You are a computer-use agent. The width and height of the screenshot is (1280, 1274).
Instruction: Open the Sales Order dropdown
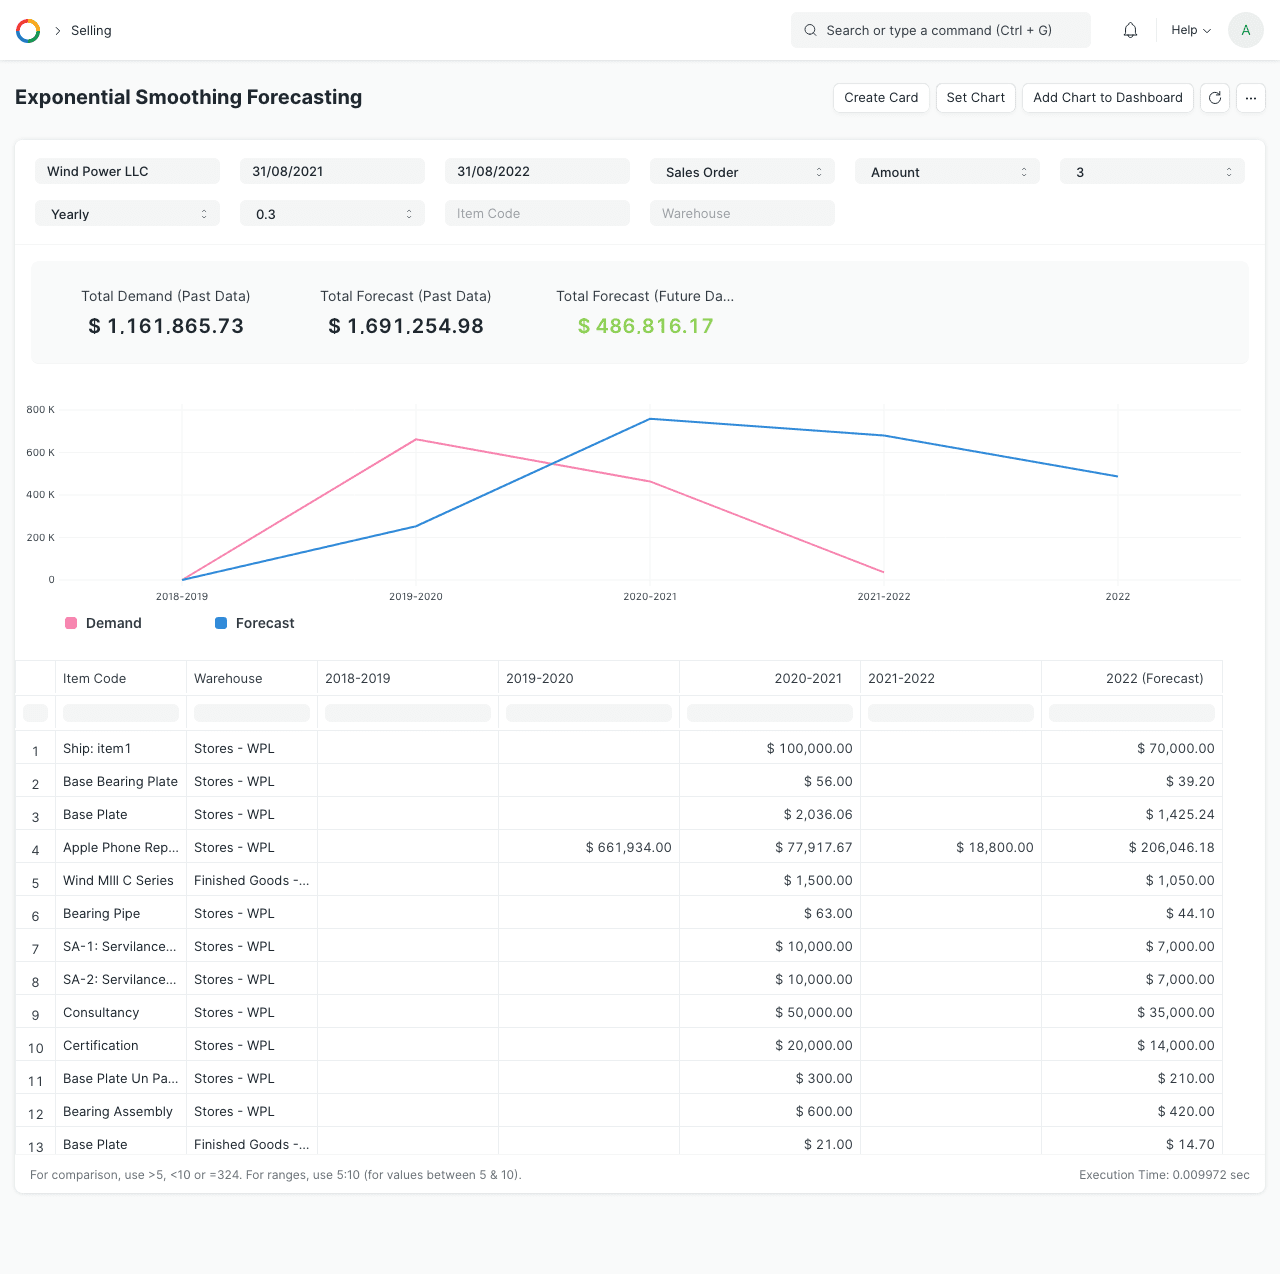[742, 172]
